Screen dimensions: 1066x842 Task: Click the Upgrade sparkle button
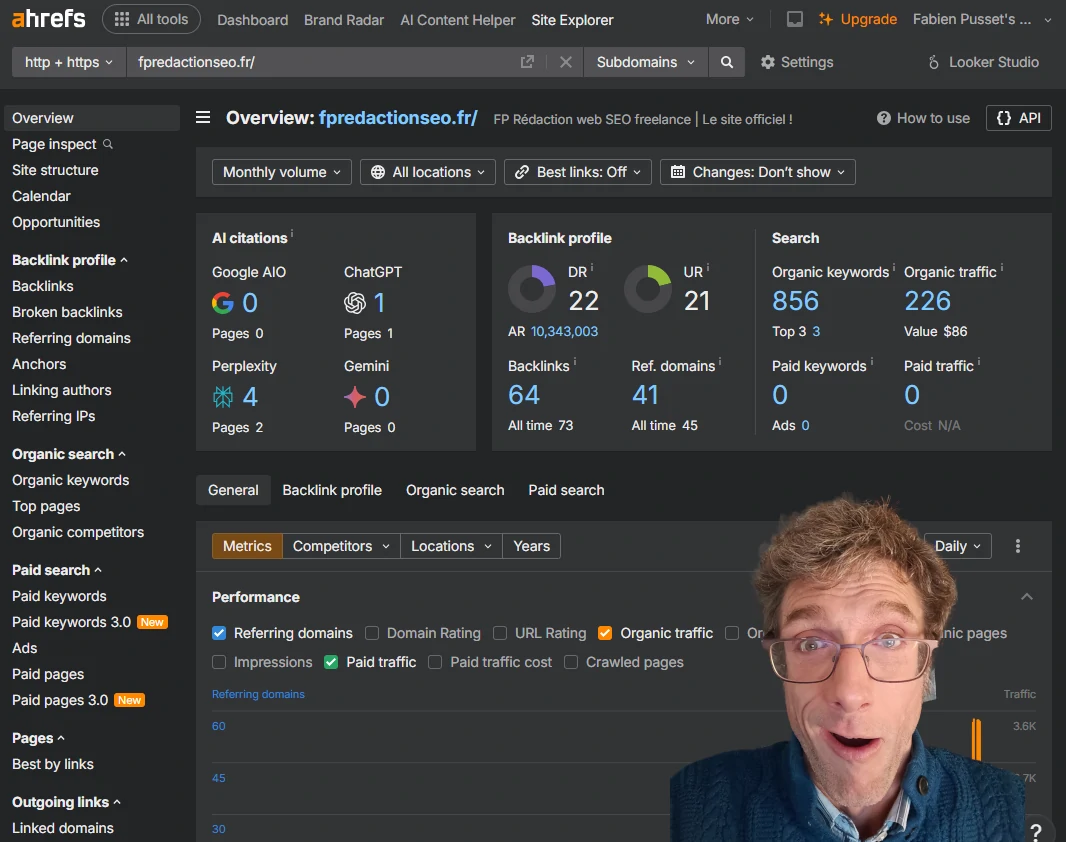coord(857,19)
